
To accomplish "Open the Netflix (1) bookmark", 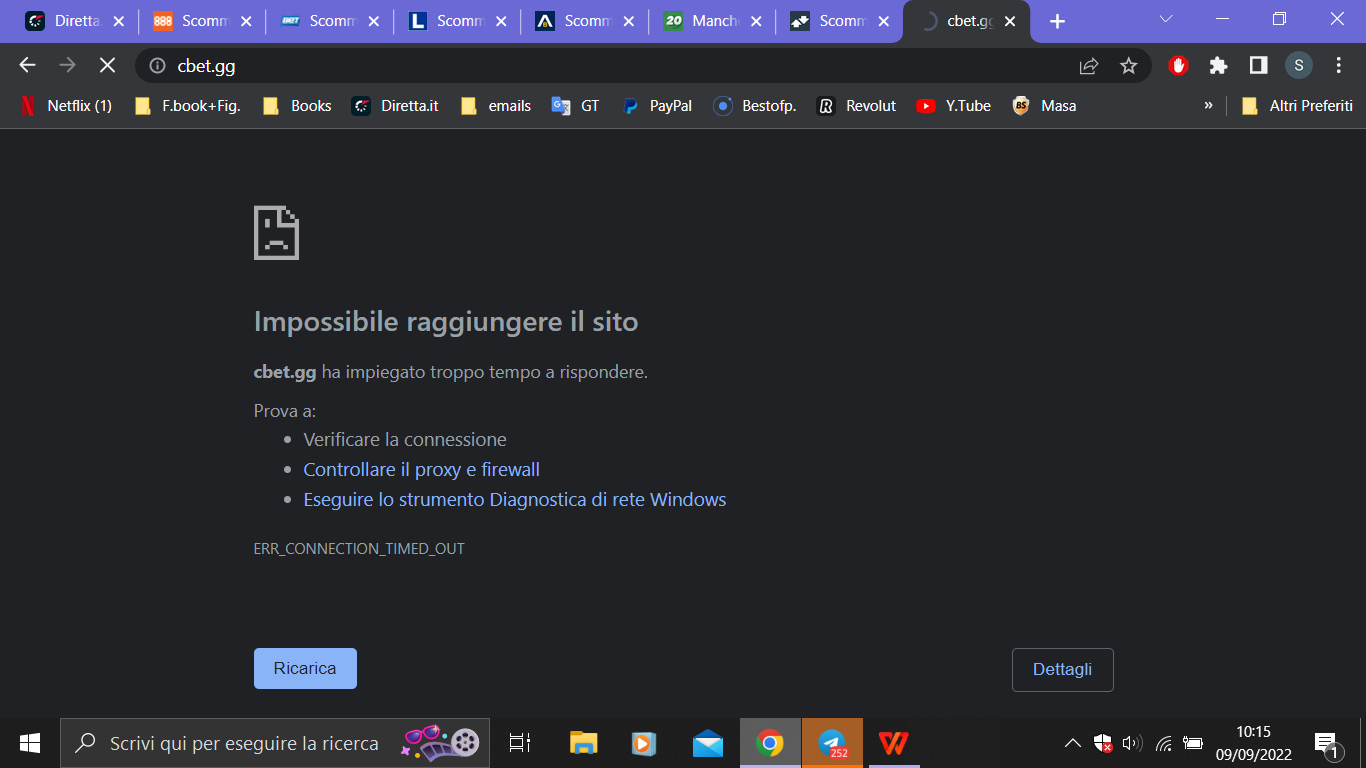I will click(x=66, y=105).
